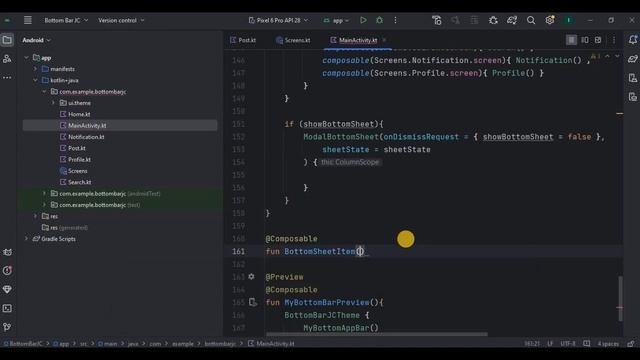
Task: Open the Notifications bell panel
Action: click(633, 40)
